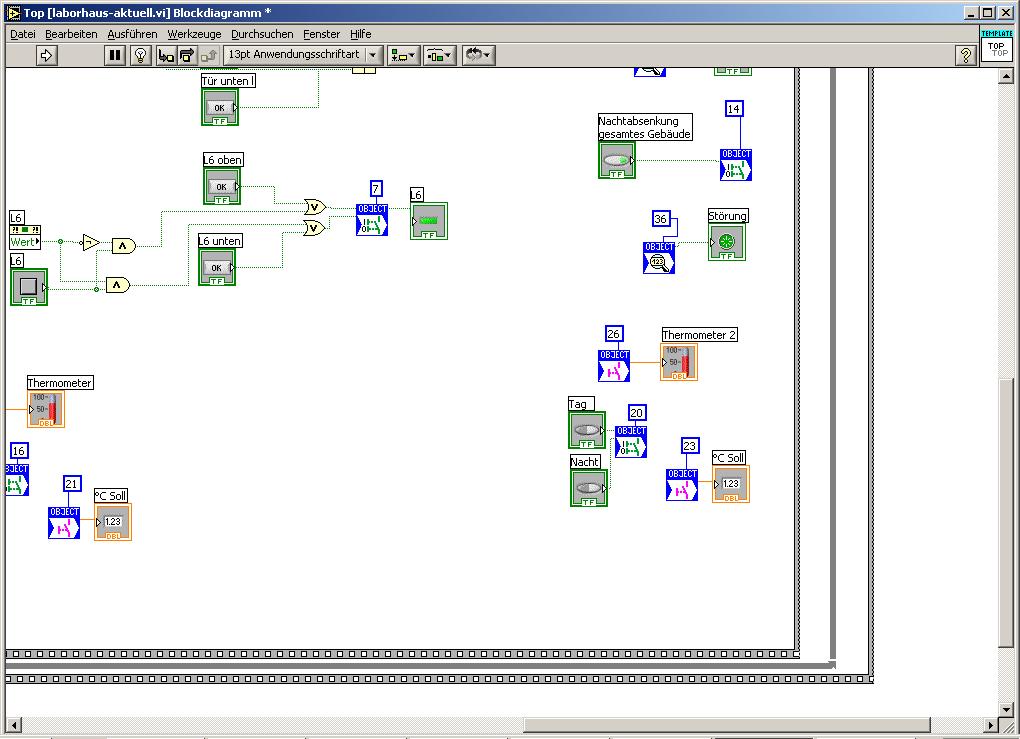Click the horizontal scrollbar right arrow
Screen dimensions: 1020x739
[x=990, y=725]
